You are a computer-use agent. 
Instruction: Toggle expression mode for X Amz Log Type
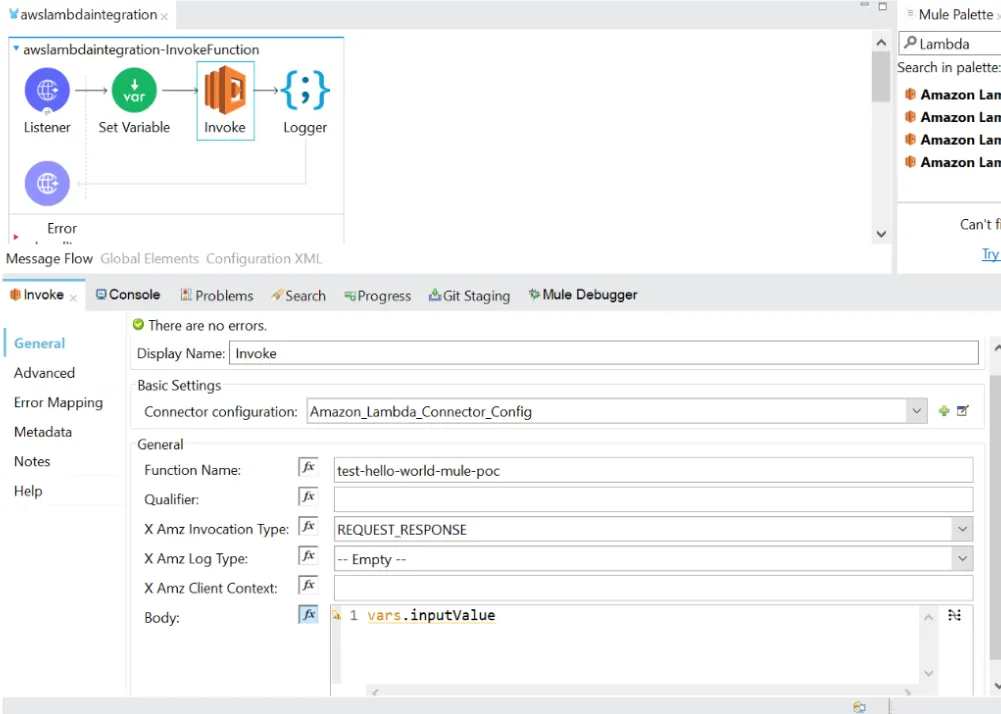click(308, 555)
